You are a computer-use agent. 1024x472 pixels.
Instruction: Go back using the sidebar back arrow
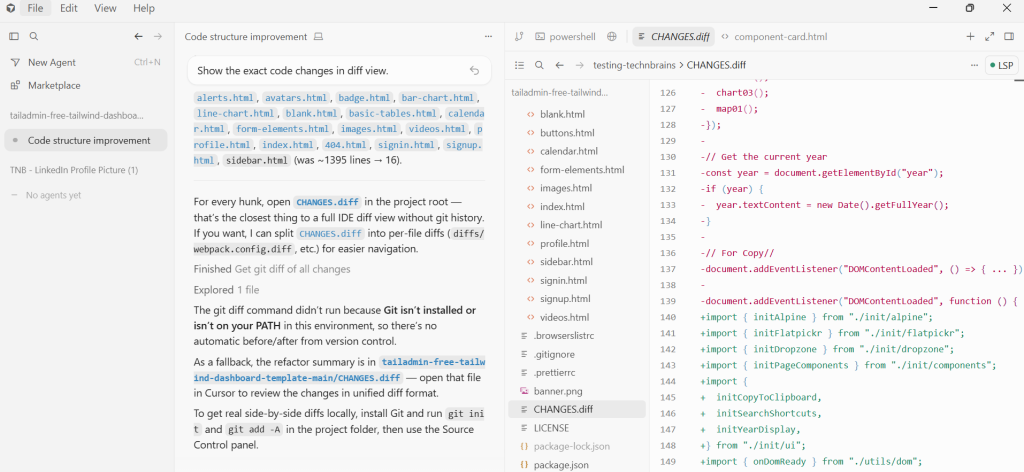click(138, 37)
